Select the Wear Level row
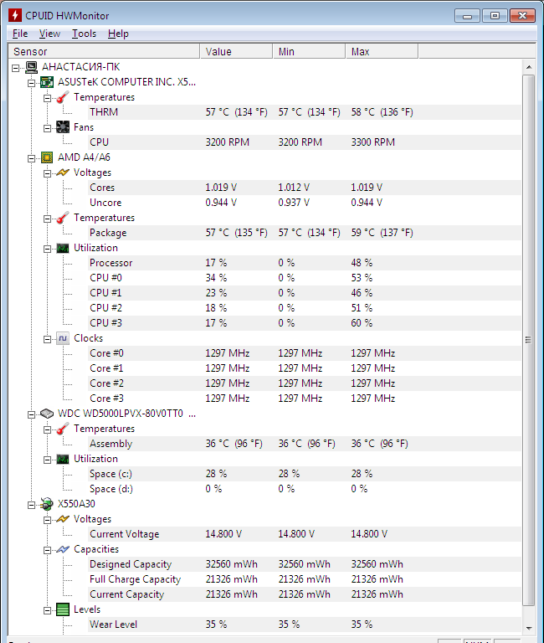This screenshot has width=544, height=643. 305,625
